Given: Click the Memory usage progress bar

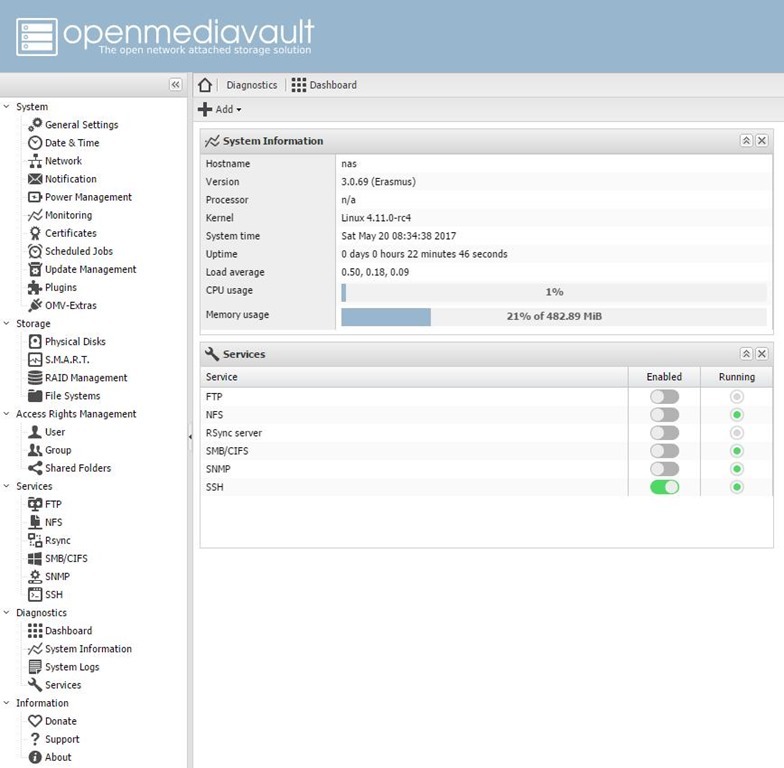Looking at the screenshot, I should pos(553,317).
